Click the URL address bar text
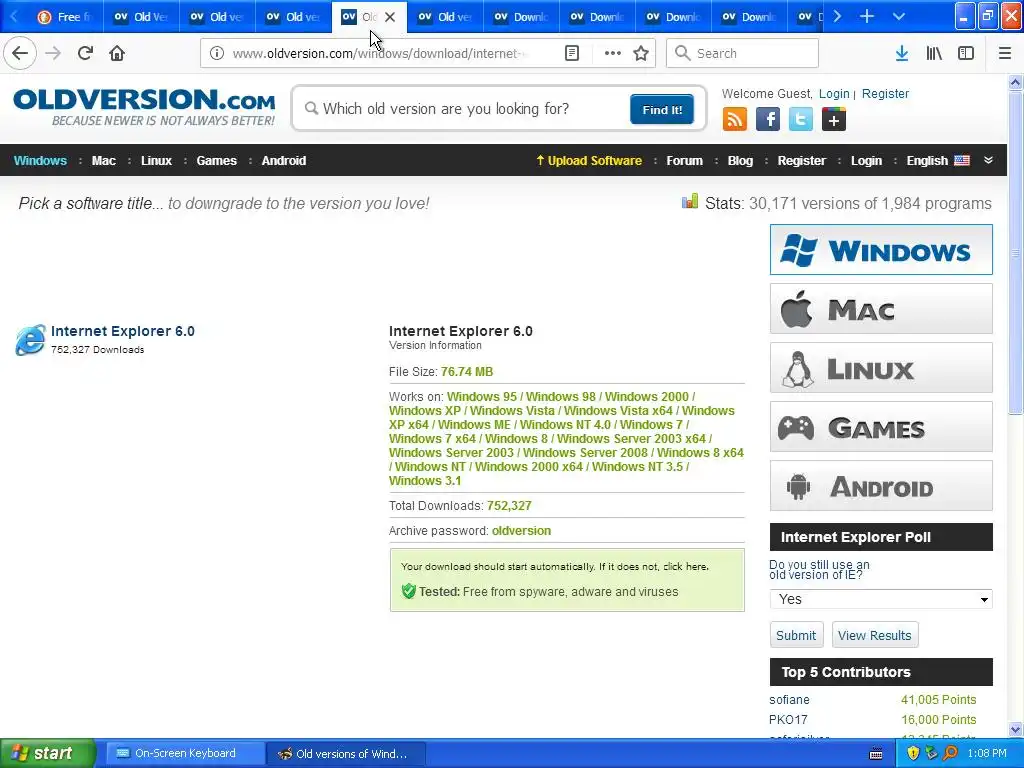 point(380,53)
